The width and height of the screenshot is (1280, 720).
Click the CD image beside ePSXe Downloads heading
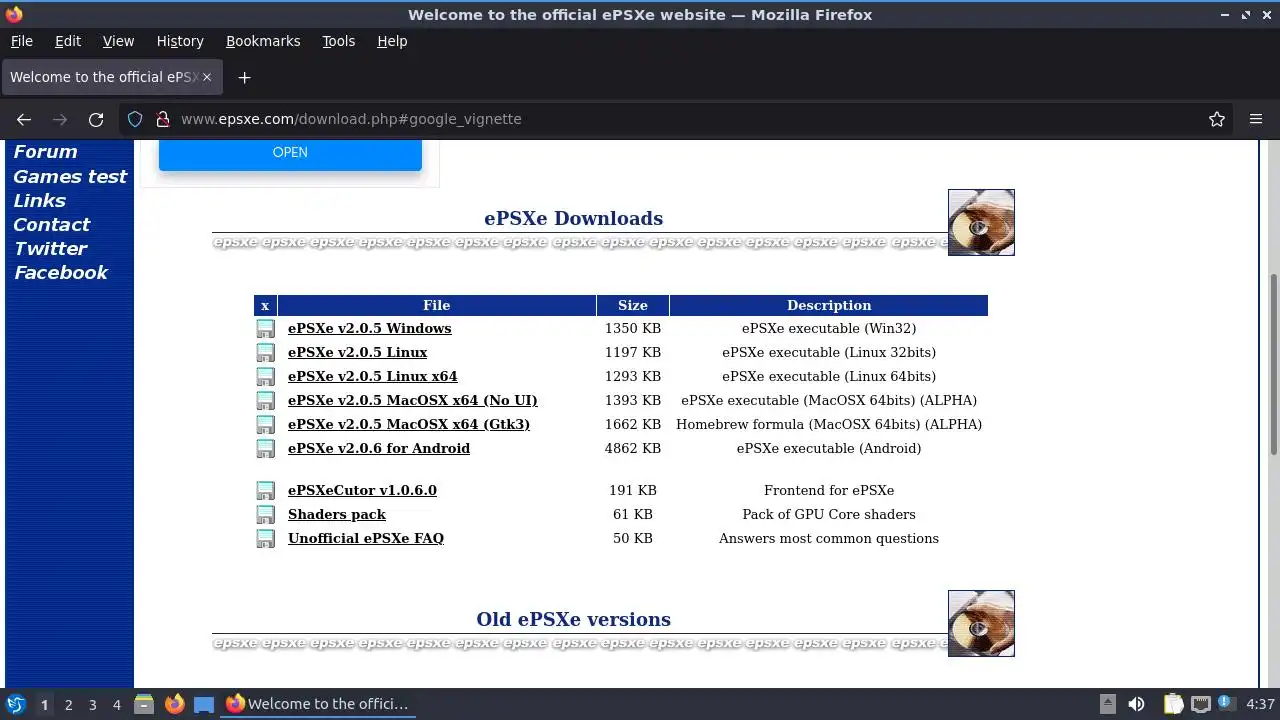(981, 222)
